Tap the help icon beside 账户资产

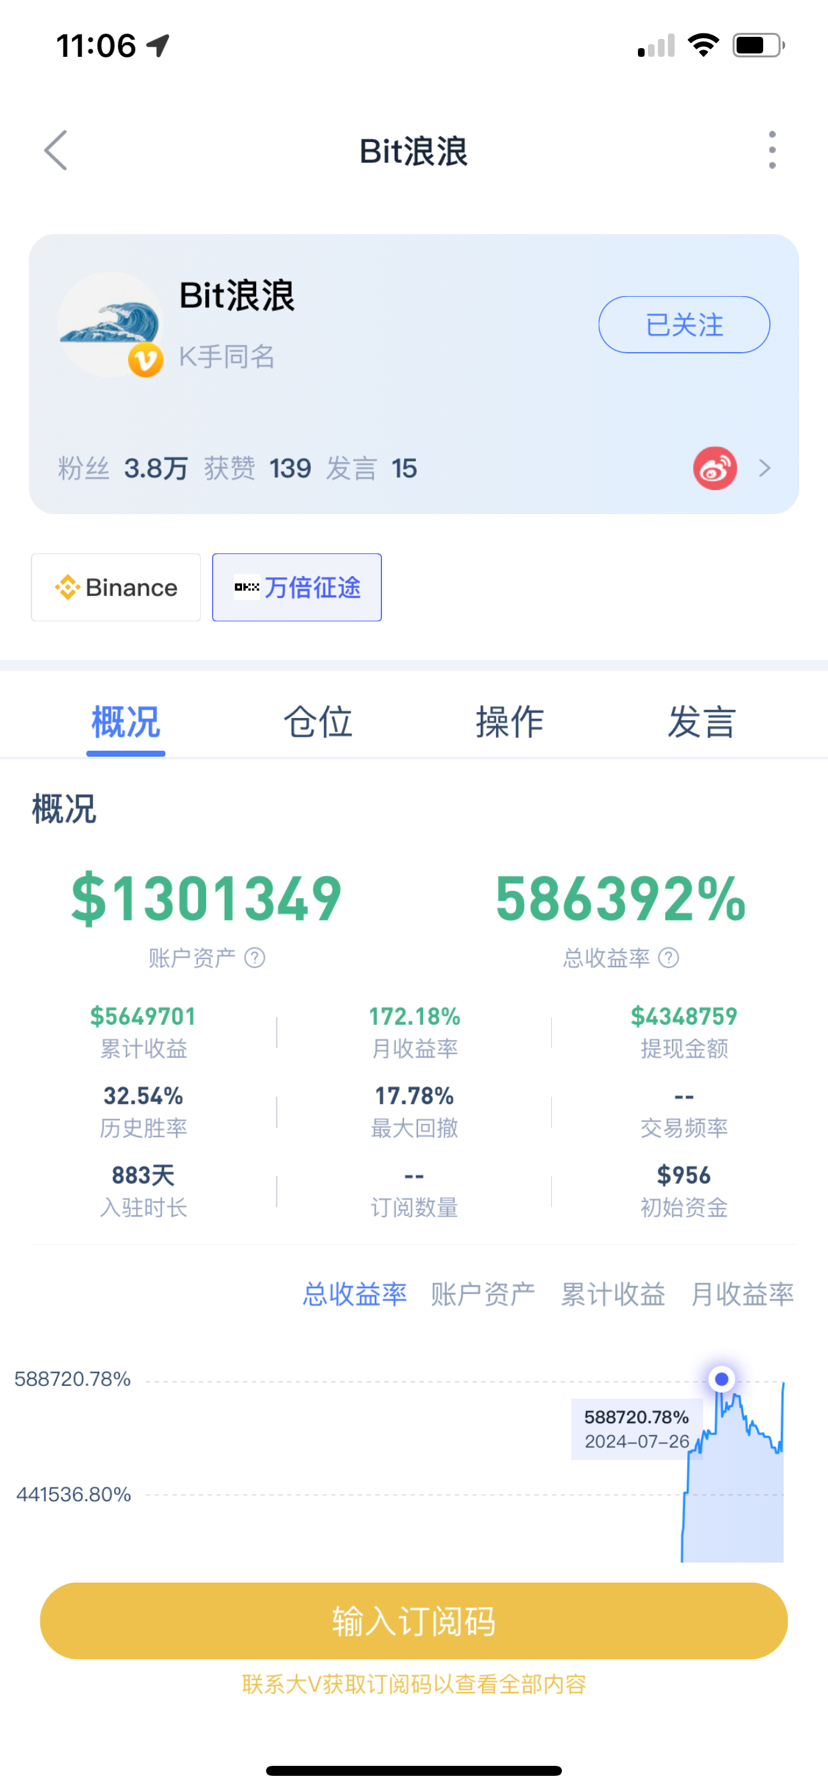255,958
